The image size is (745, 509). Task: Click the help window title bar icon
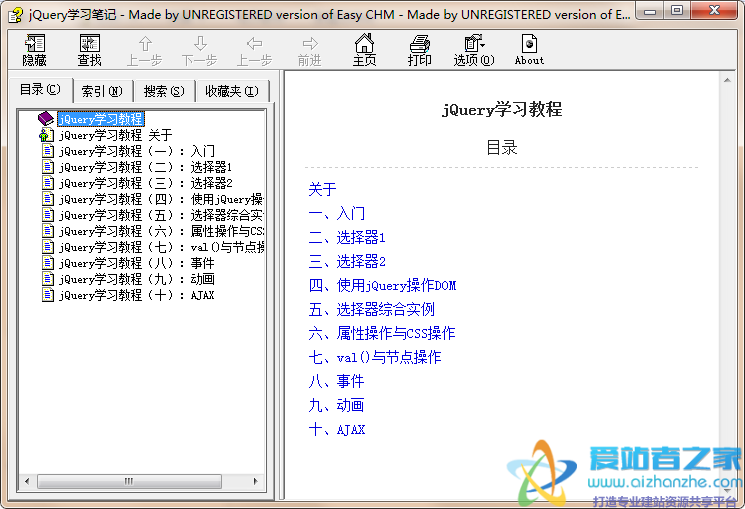(15, 14)
